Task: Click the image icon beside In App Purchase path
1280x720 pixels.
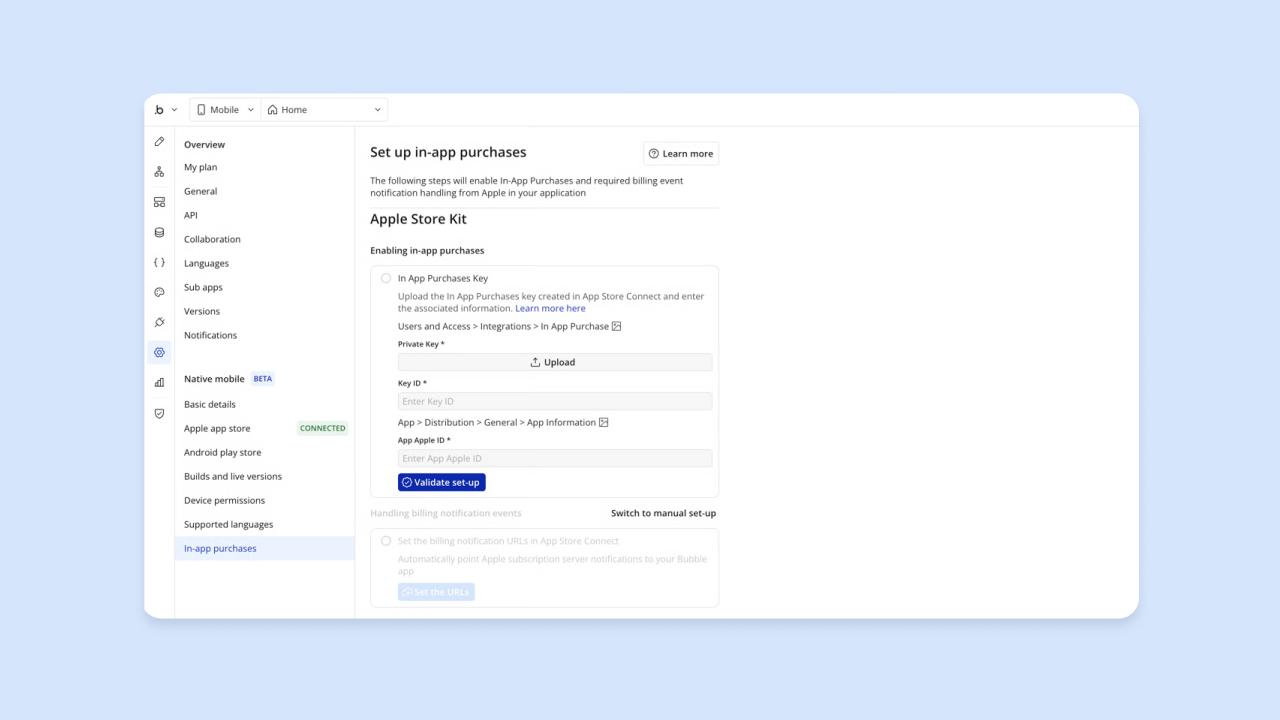Action: pos(617,326)
